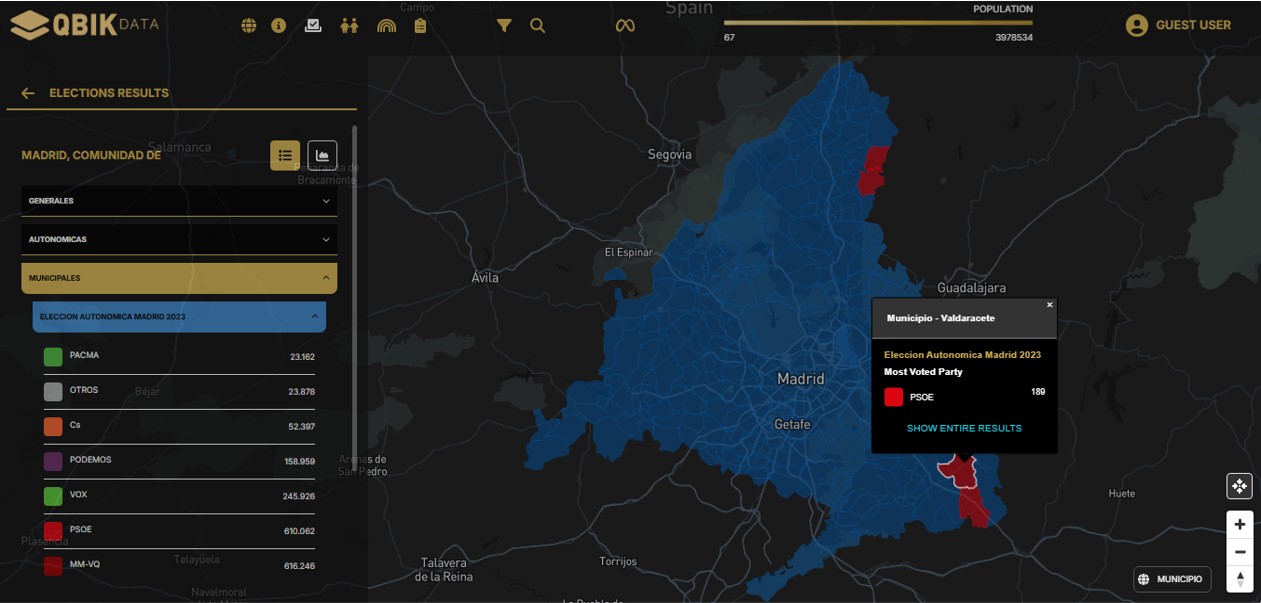Click the population maximum value 3978534
This screenshot has width=1261, height=603.
(x=1014, y=37)
